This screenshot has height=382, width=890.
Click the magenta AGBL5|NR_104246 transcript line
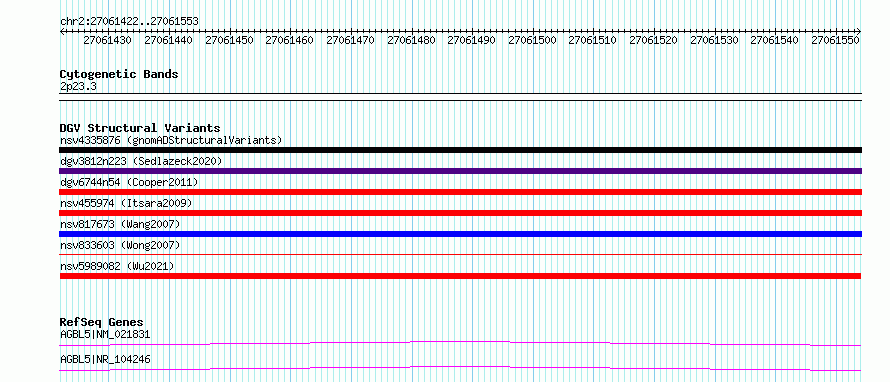click(x=460, y=368)
